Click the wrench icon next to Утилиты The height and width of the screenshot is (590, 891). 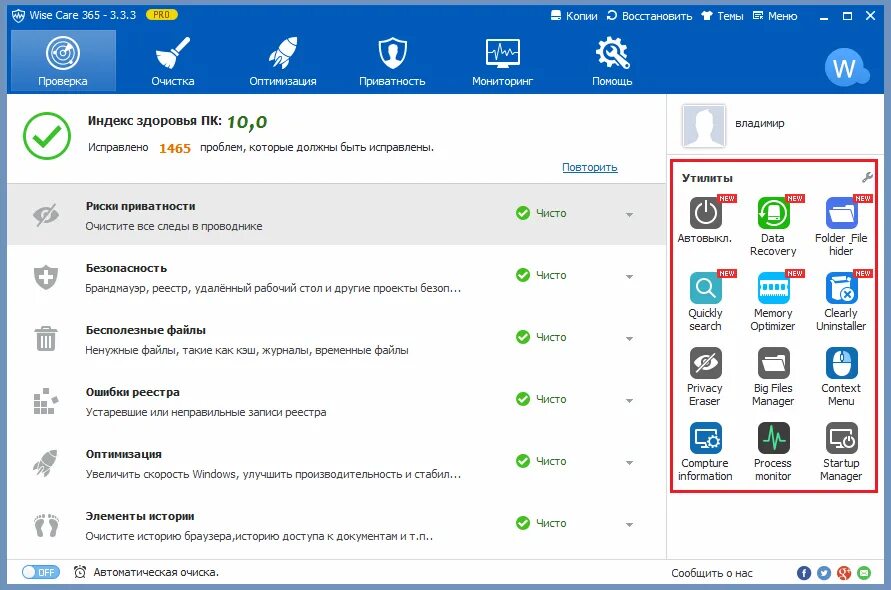(x=867, y=178)
